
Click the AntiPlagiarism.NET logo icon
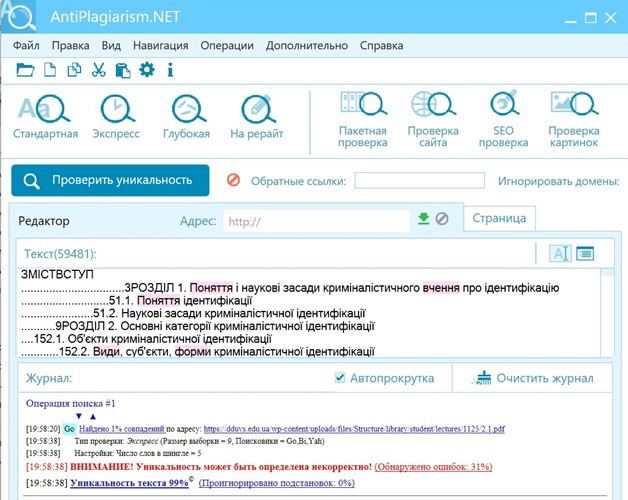(x=19, y=16)
